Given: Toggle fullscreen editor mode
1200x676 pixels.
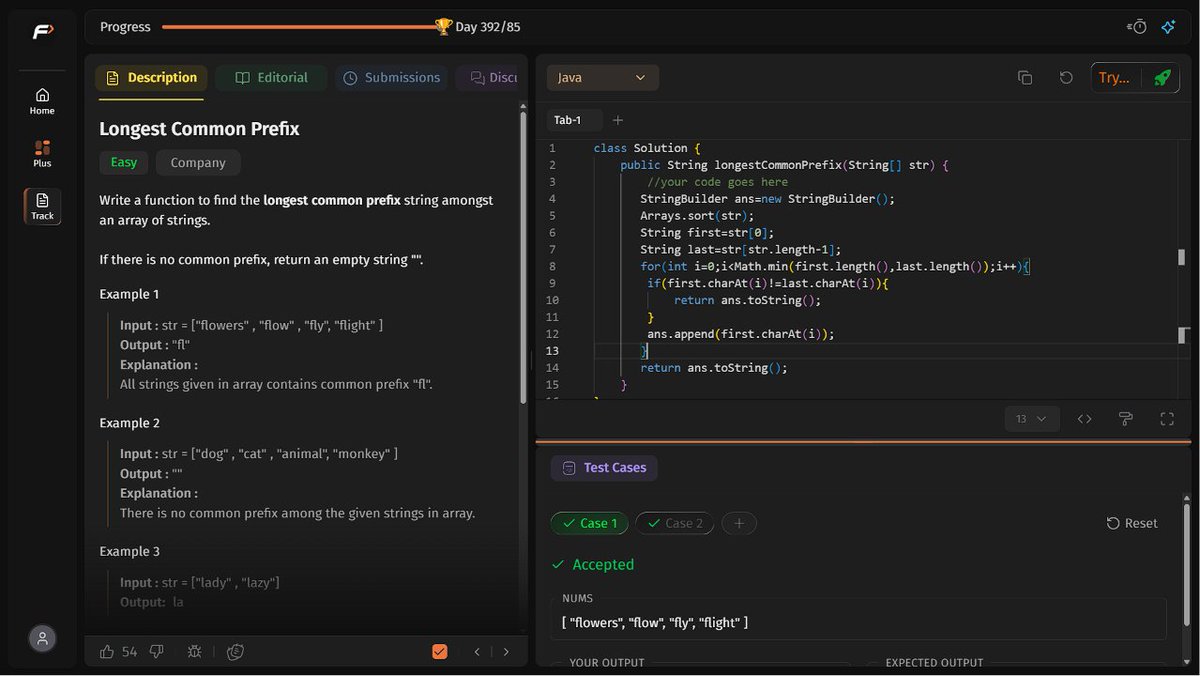Looking at the screenshot, I should point(1167,419).
